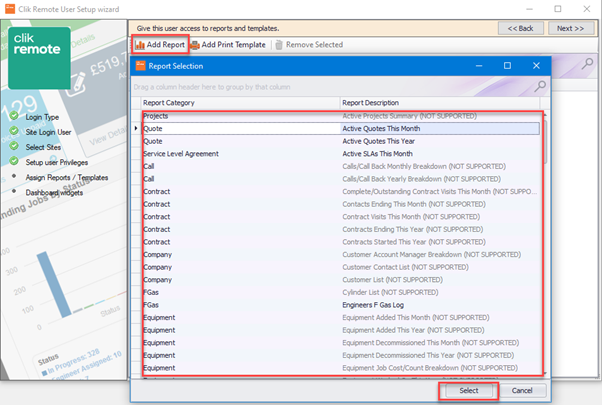Select Active Quotes This Year row
Viewport: 602px width, 405px height.
pos(341,141)
